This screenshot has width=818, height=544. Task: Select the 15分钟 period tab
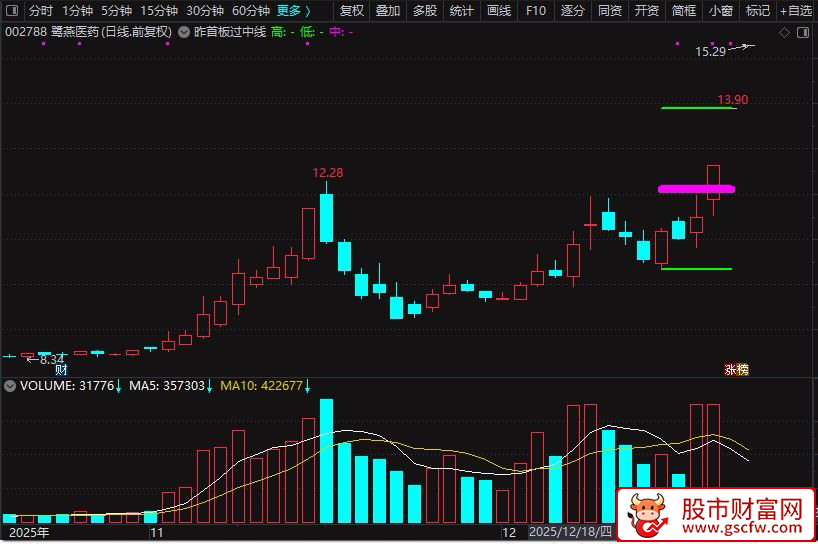pos(159,10)
